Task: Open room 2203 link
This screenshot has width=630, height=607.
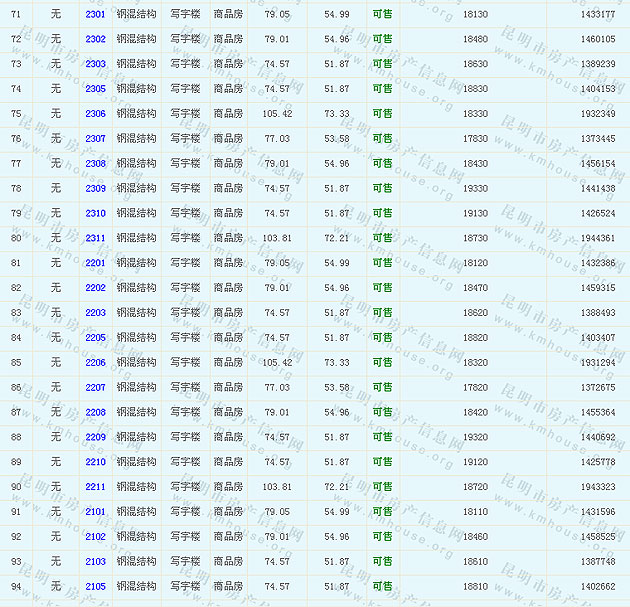Action: tap(95, 313)
